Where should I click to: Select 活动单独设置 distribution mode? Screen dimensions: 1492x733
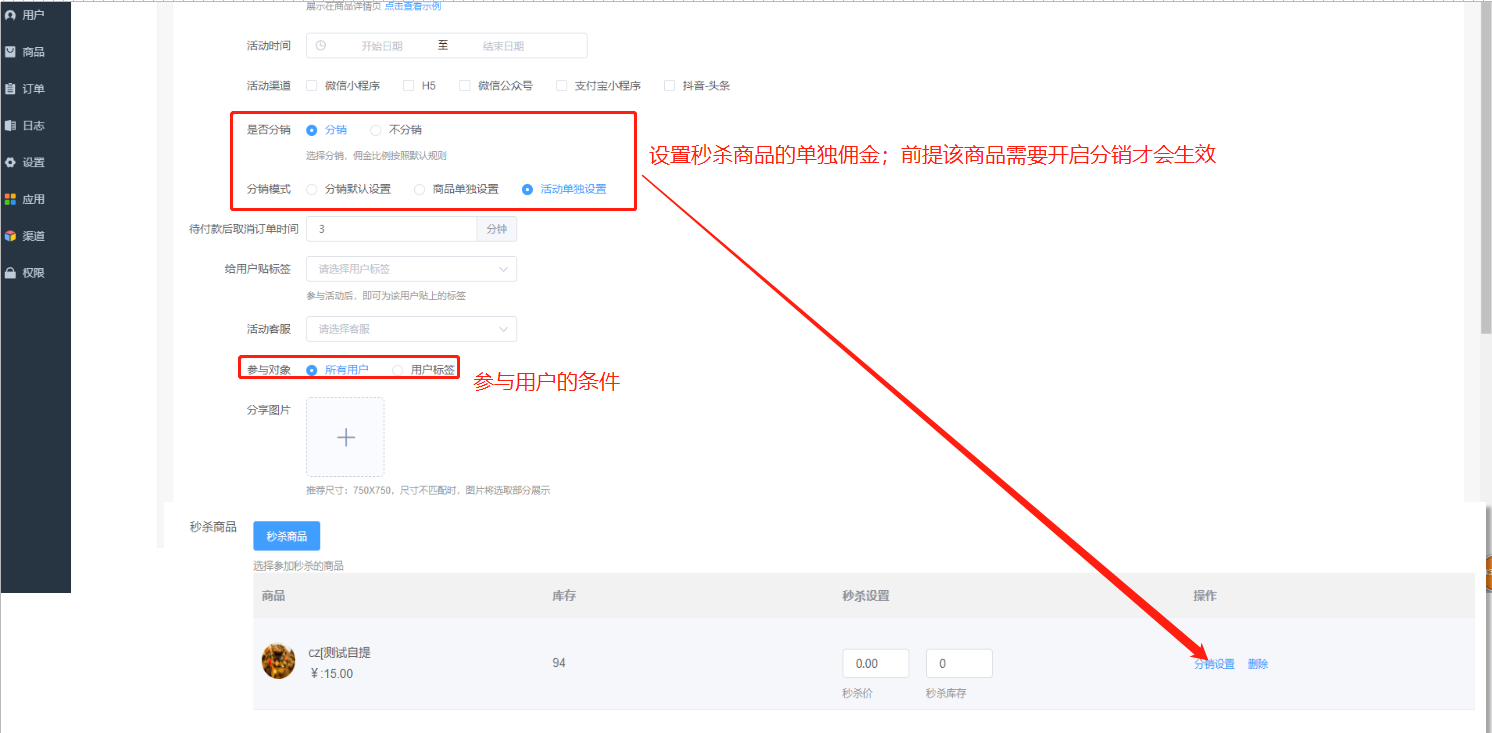[x=527, y=189]
